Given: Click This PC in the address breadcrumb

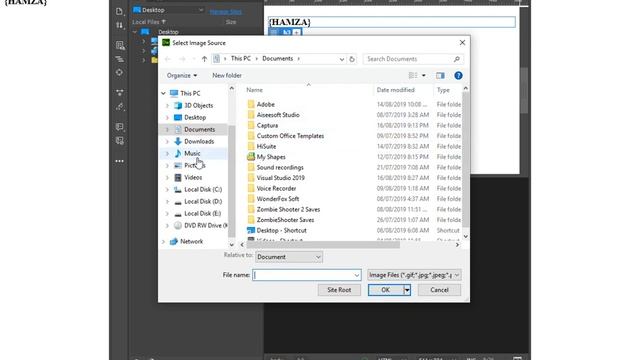Looking at the screenshot, I should tap(241, 59).
